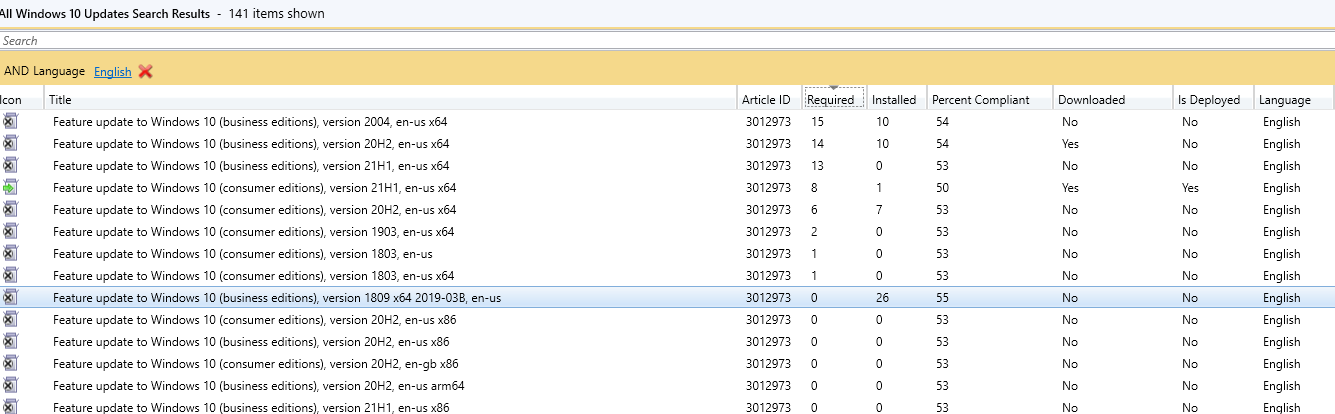This screenshot has width=1335, height=414.
Task: Click Percent Compliant 55 in the 1809 row
Action: point(942,298)
